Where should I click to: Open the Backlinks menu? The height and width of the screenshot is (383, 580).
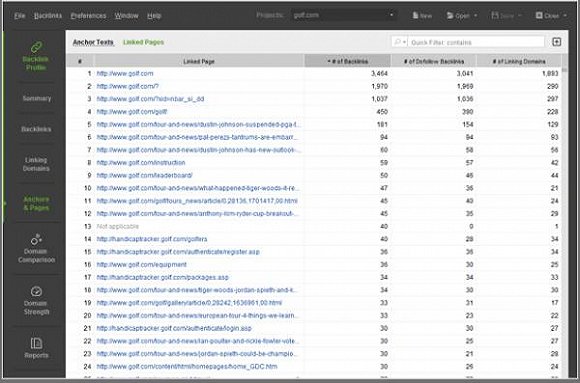[x=48, y=16]
